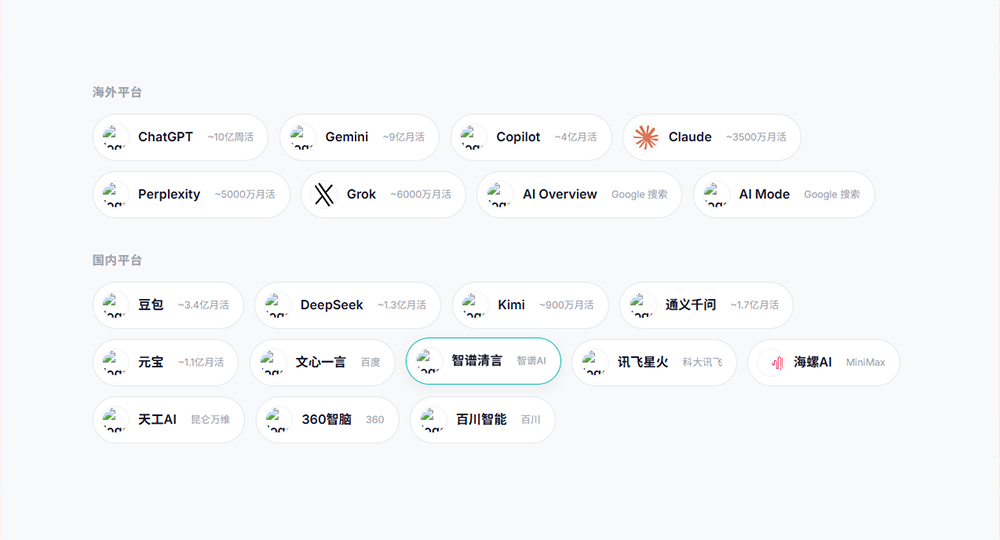Choose the 360智脑 platform chip
1000x540 pixels.
[x=327, y=420]
